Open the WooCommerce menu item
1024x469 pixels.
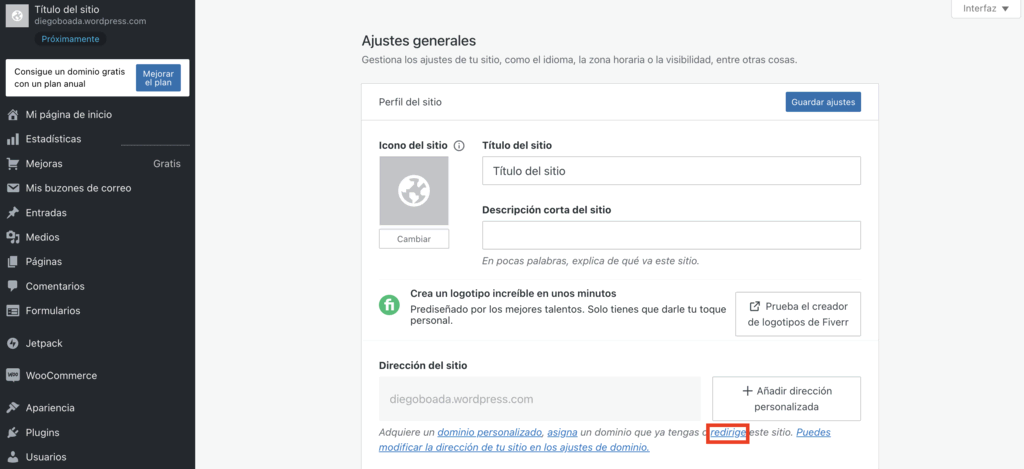tap(61, 376)
